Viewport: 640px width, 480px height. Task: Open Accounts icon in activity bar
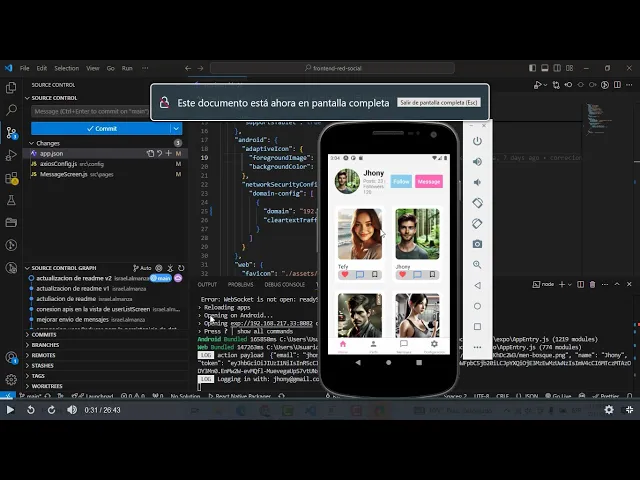click(x=11, y=357)
